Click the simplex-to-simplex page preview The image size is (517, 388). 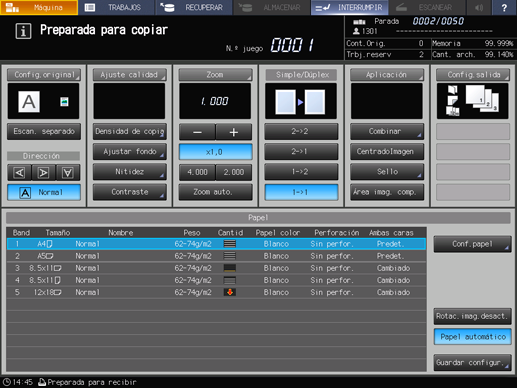(x=301, y=101)
